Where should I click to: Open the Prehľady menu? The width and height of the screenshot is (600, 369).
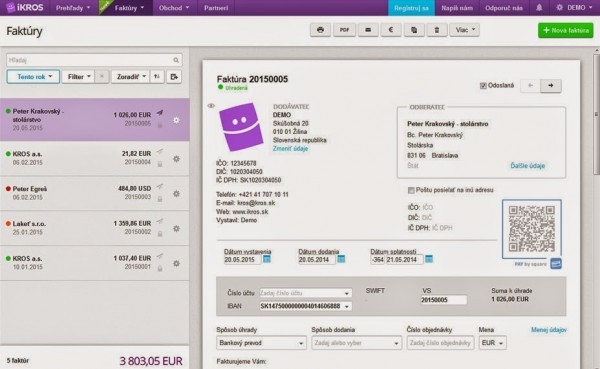73,8
